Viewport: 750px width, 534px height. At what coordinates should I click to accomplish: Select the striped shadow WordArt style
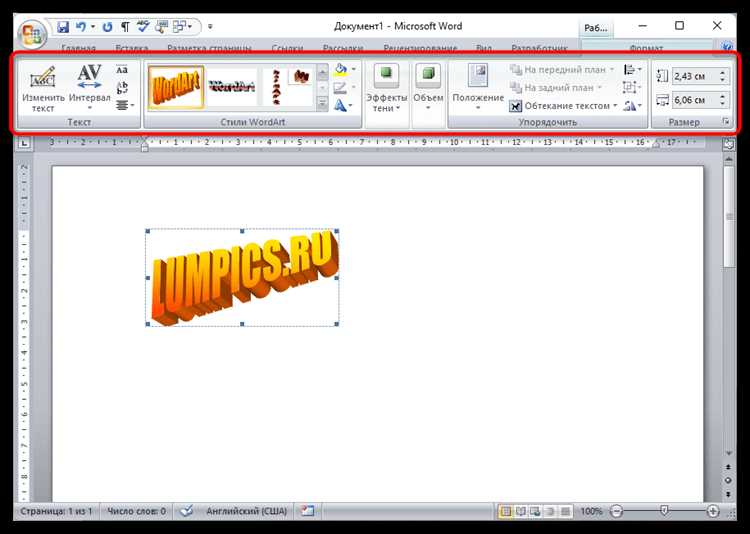232,88
